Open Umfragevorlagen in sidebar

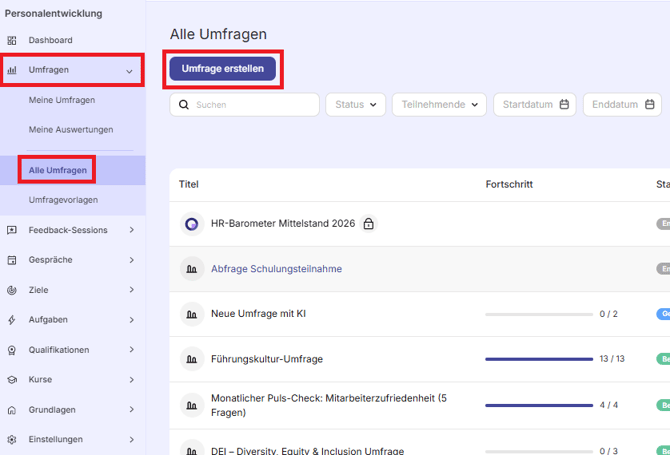click(x=63, y=200)
